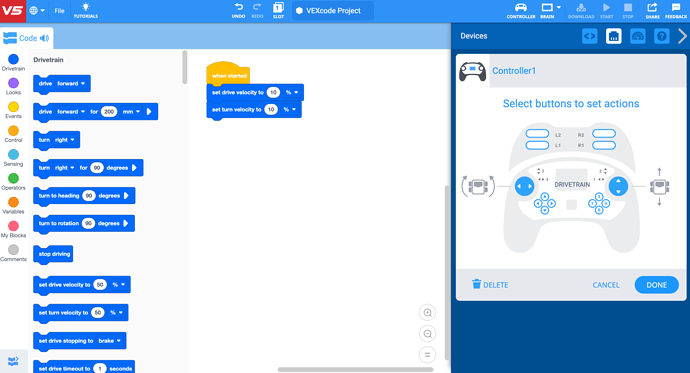Select the left joystick on controller diagram
The height and width of the screenshot is (373, 690).
[x=524, y=186]
